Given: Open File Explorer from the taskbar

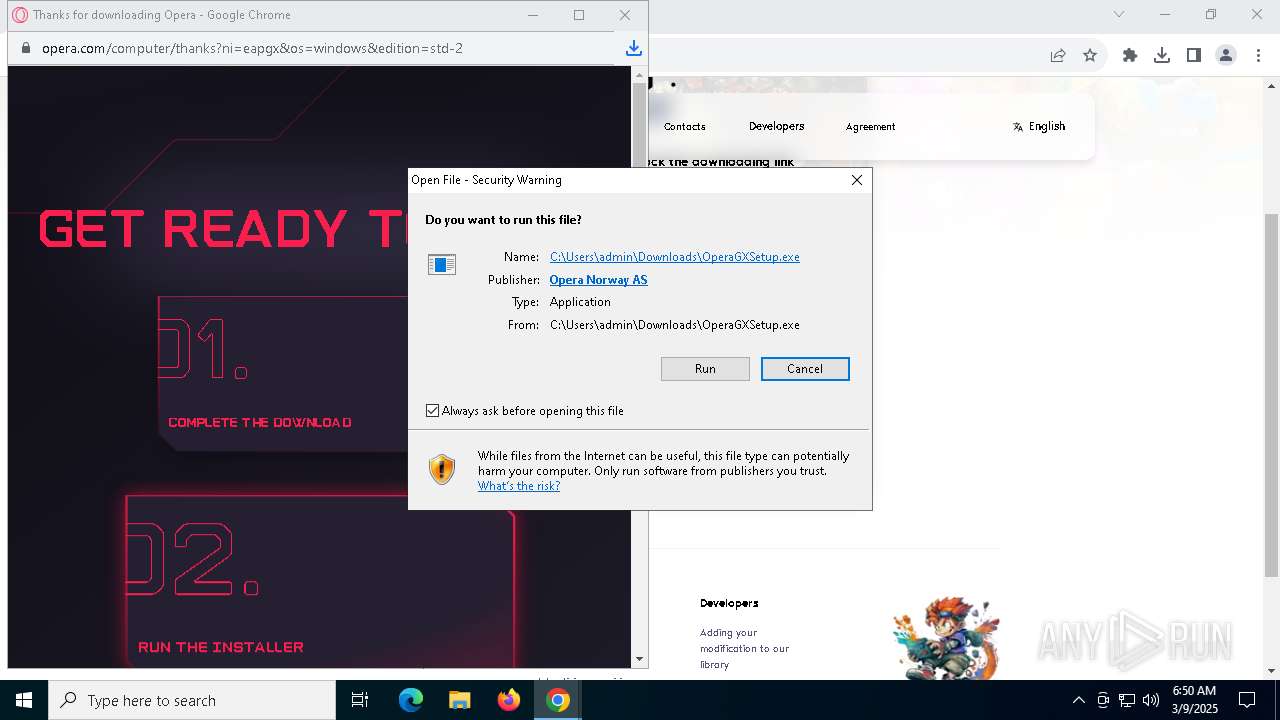Looking at the screenshot, I should tap(459, 700).
